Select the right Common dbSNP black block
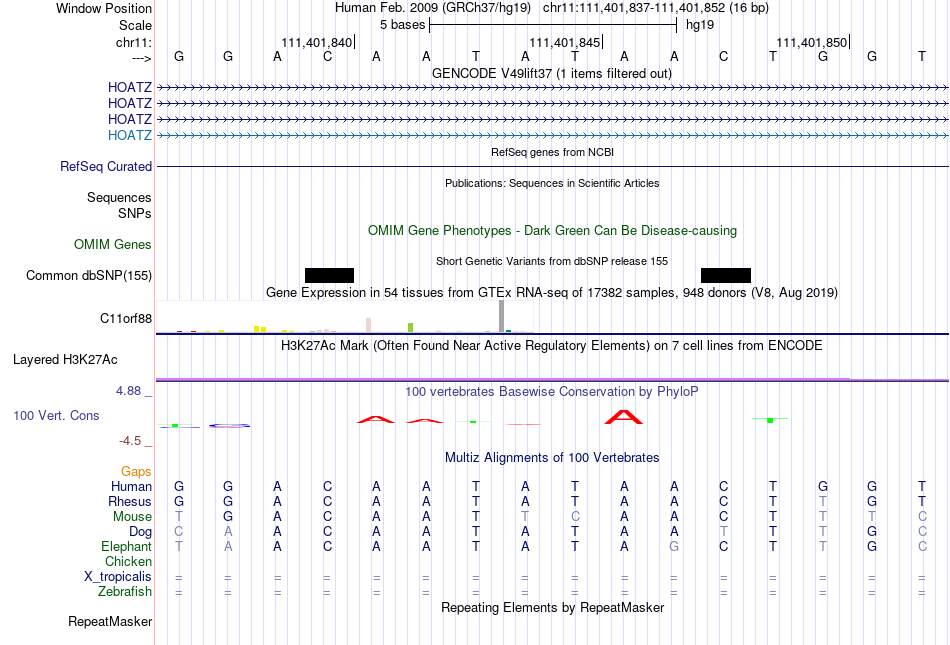 726,276
